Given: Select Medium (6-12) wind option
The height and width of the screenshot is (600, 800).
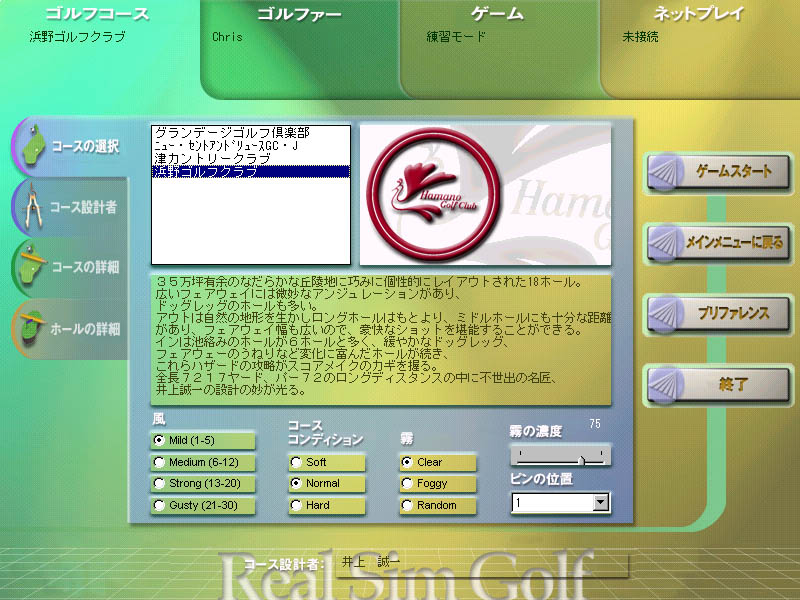Looking at the screenshot, I should point(159,462).
